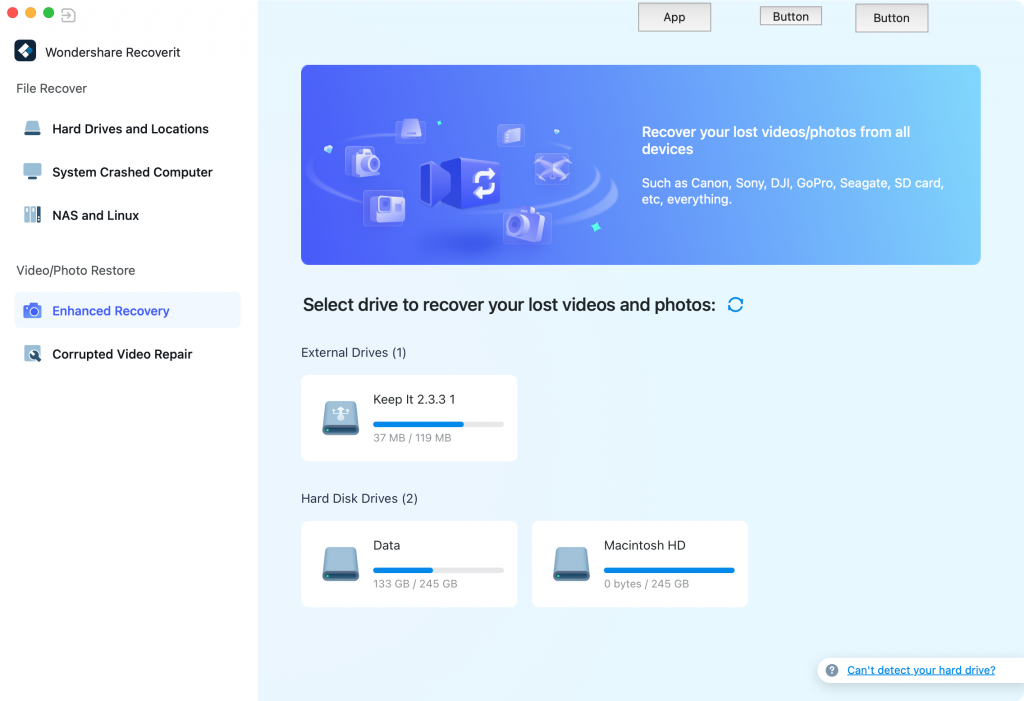This screenshot has width=1024, height=701.
Task: Click the System Crashed Computer monitor icon
Action: (x=33, y=171)
